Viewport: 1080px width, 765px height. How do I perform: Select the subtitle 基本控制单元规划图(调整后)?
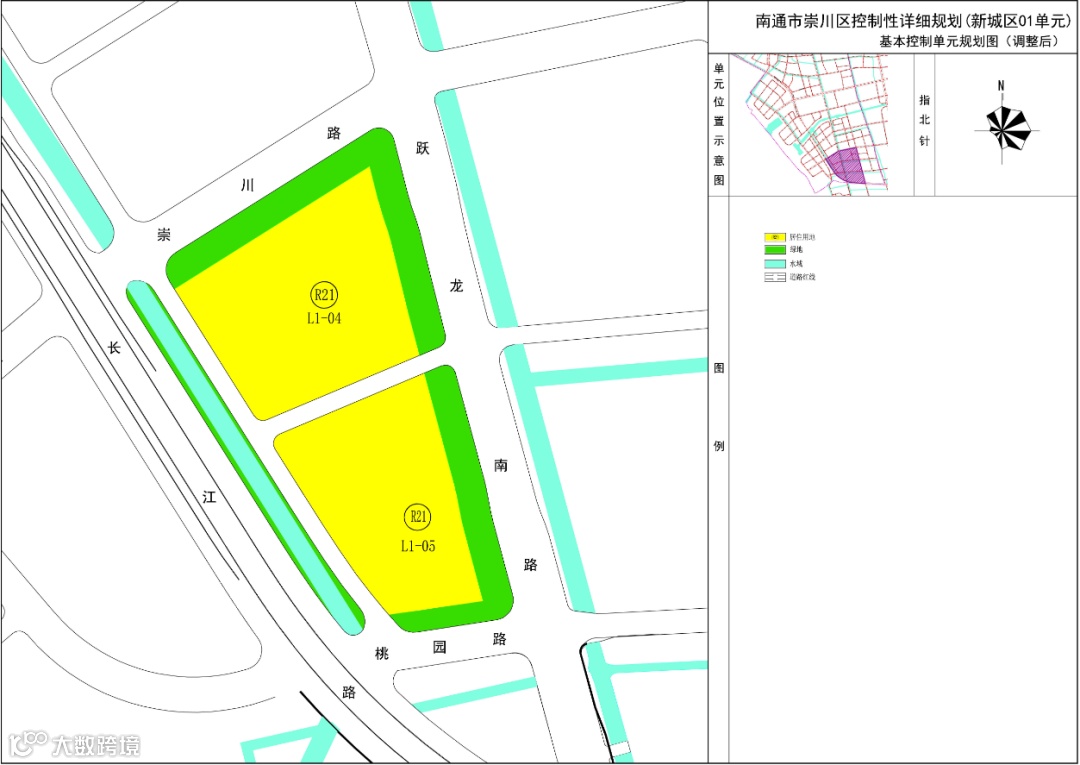pos(970,41)
